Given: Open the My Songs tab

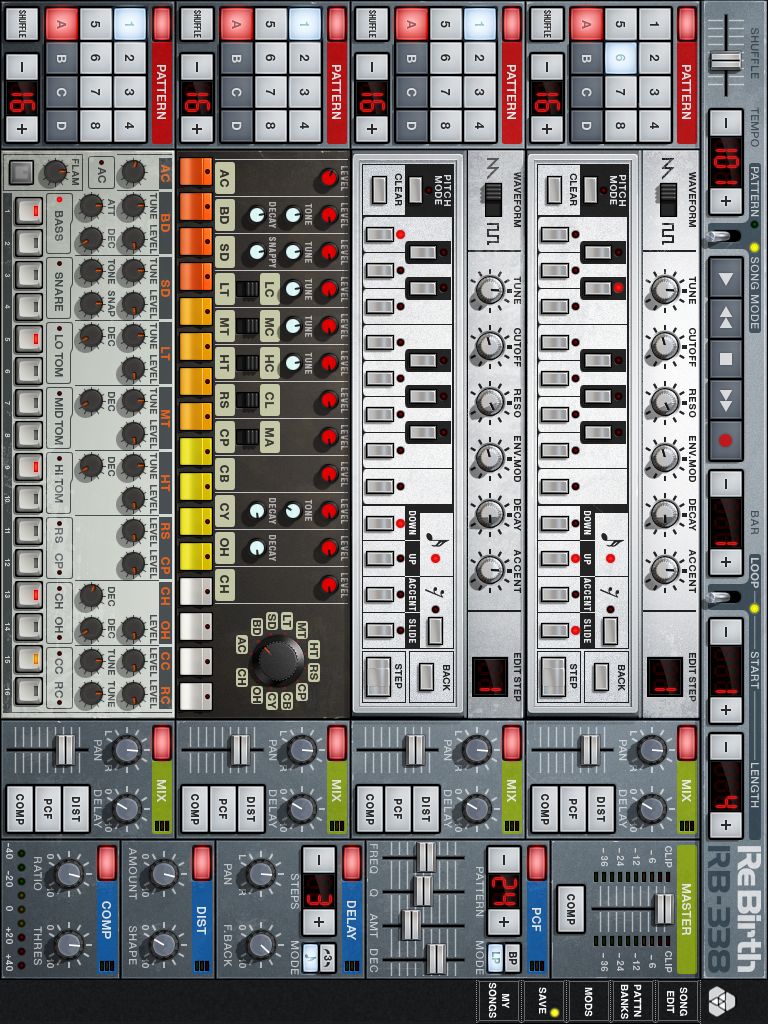Looking at the screenshot, I should tap(490, 1001).
